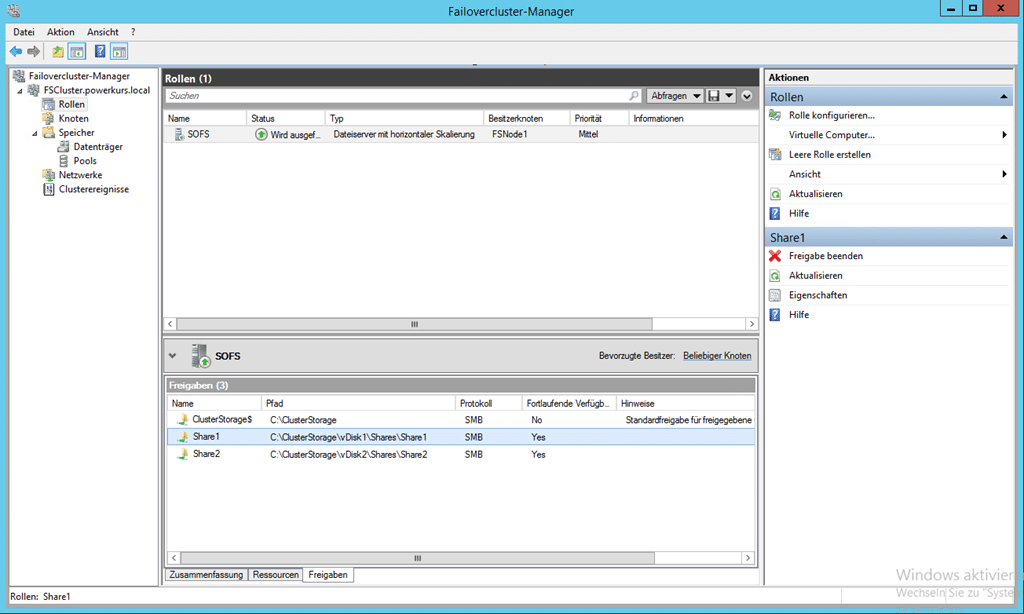The image size is (1024, 614).
Task: Click the Failovercluster-Manager title bar app icon
Action: [13, 11]
